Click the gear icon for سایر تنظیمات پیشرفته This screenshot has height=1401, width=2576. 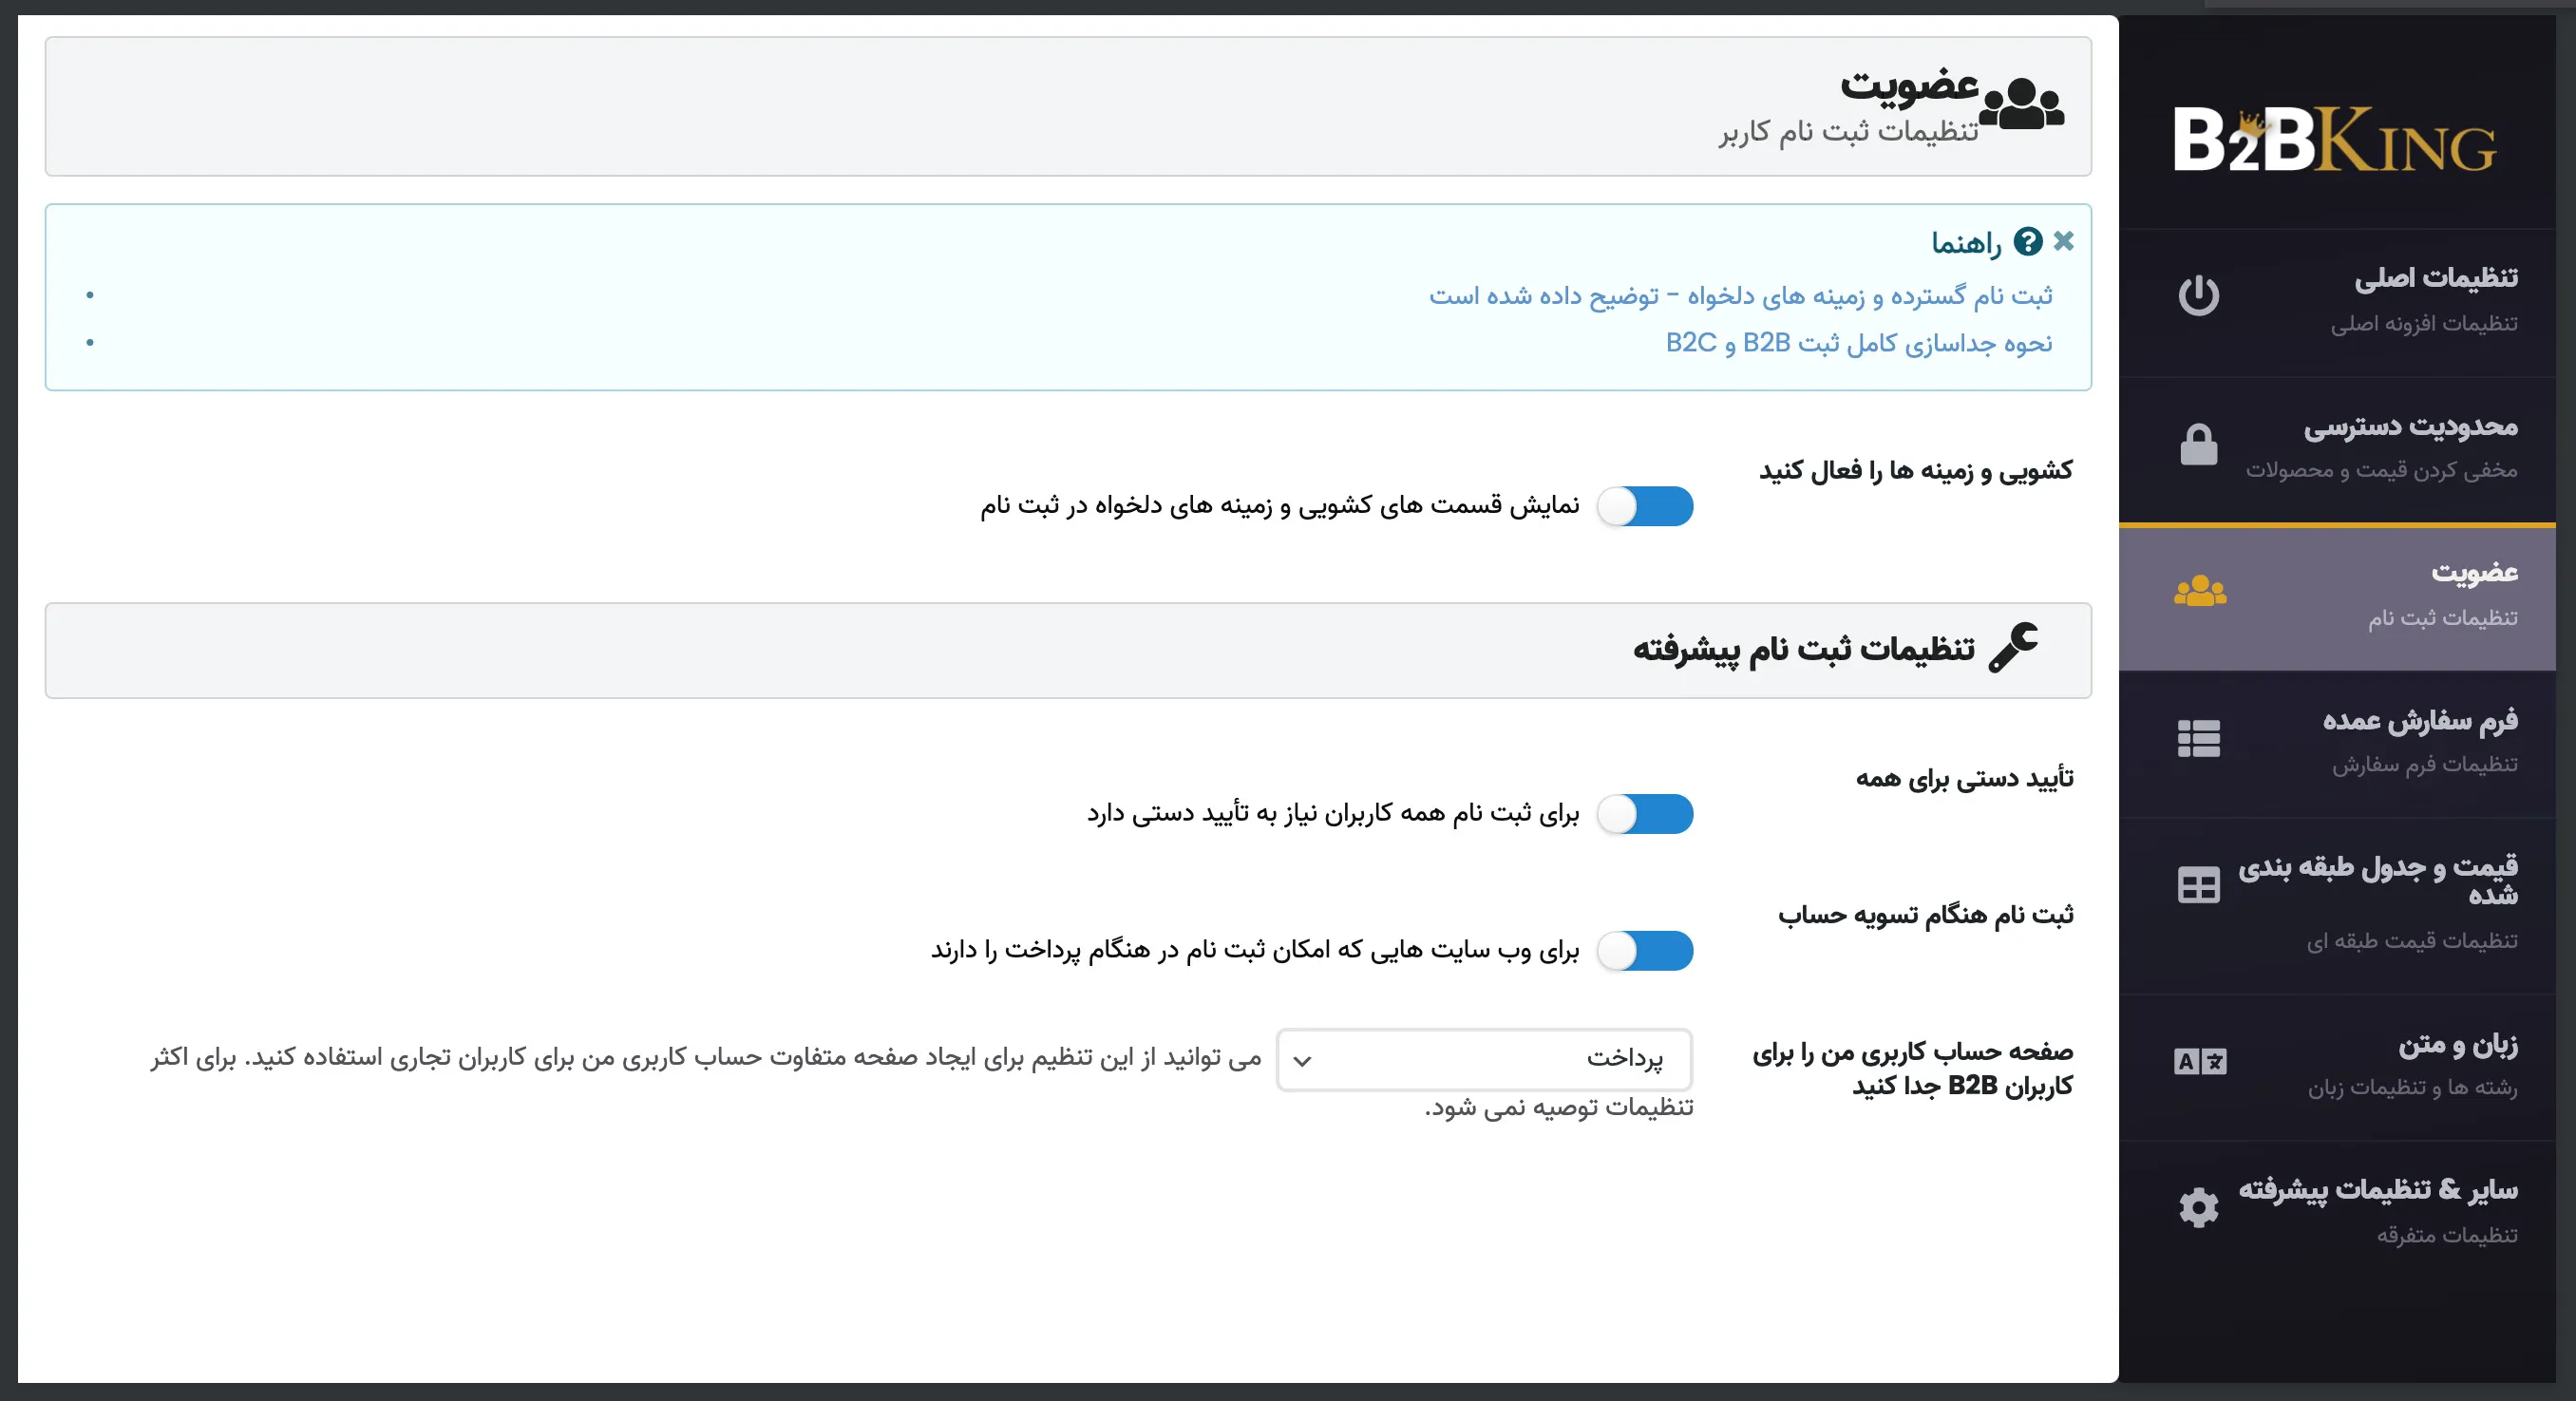[2198, 1207]
